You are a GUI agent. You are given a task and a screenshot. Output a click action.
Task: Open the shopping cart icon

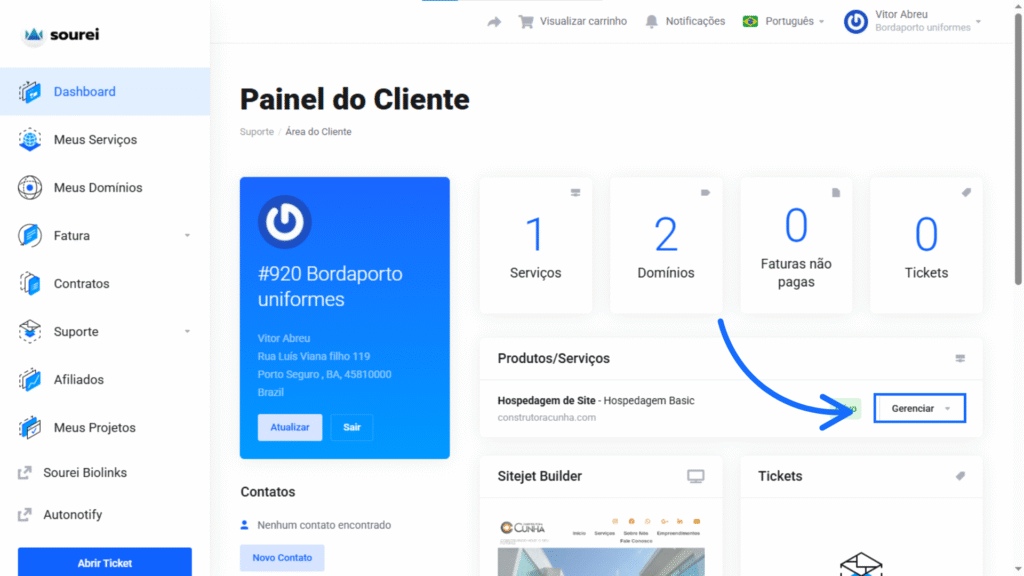[525, 21]
